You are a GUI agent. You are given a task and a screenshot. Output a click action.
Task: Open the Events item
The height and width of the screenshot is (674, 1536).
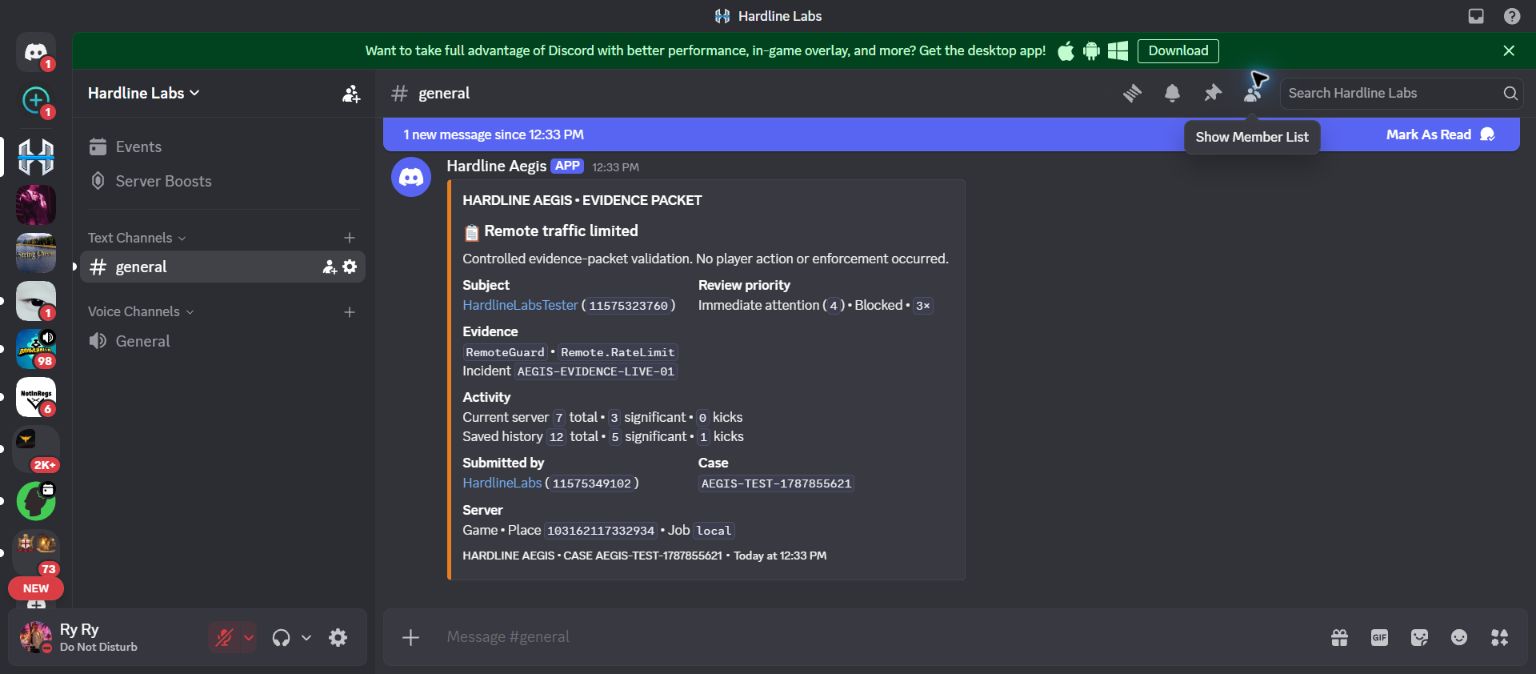pos(222,147)
